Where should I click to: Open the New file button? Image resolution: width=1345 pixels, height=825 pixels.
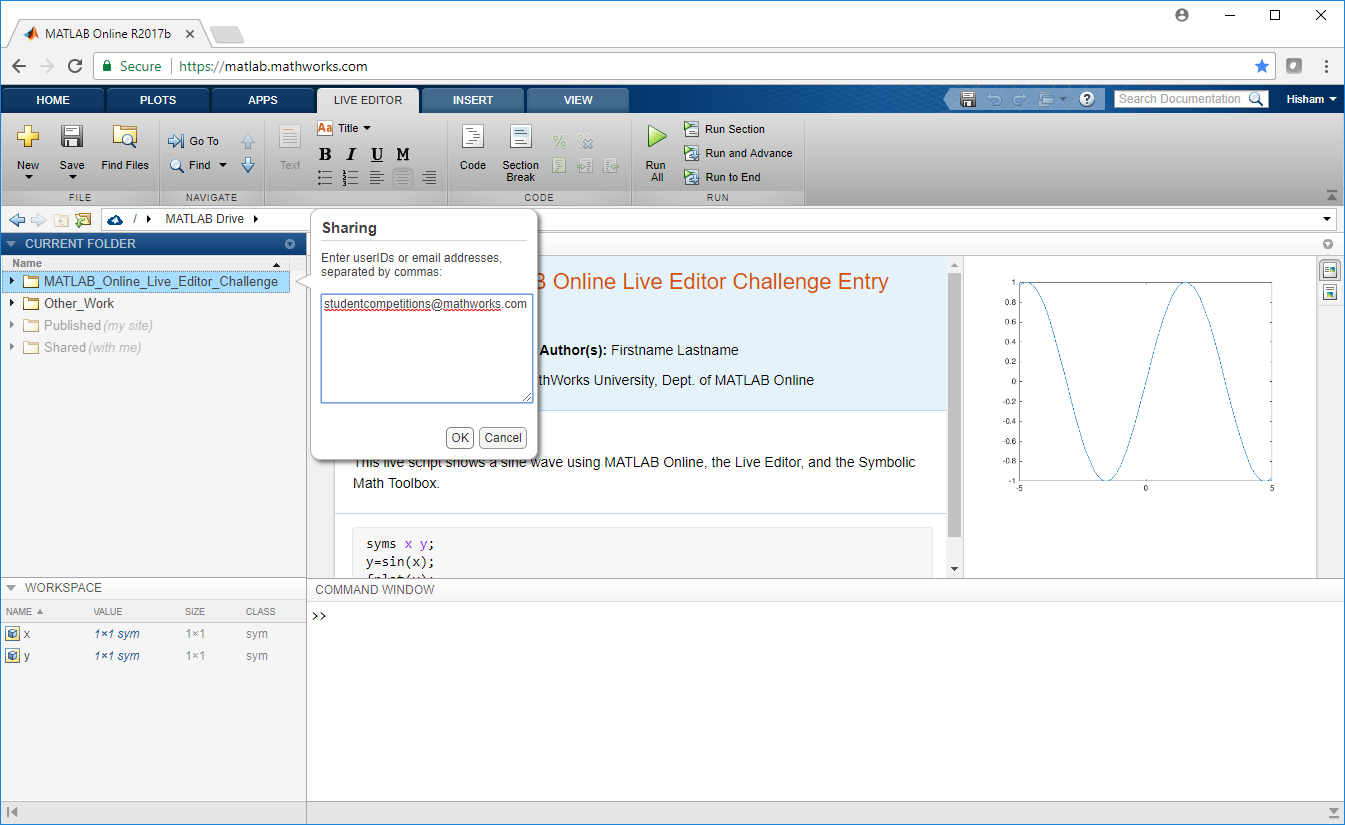pyautogui.click(x=28, y=150)
